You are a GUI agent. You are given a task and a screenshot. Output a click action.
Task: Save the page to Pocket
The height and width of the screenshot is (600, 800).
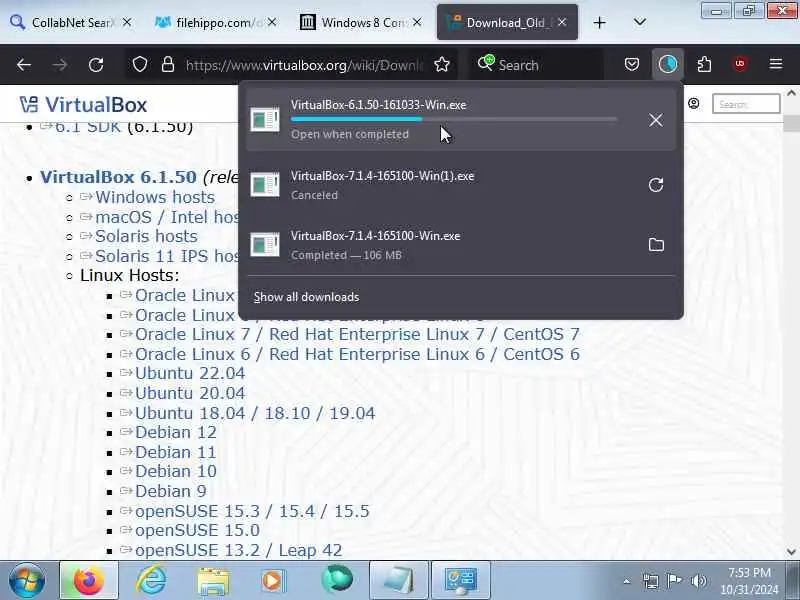[x=632, y=64]
